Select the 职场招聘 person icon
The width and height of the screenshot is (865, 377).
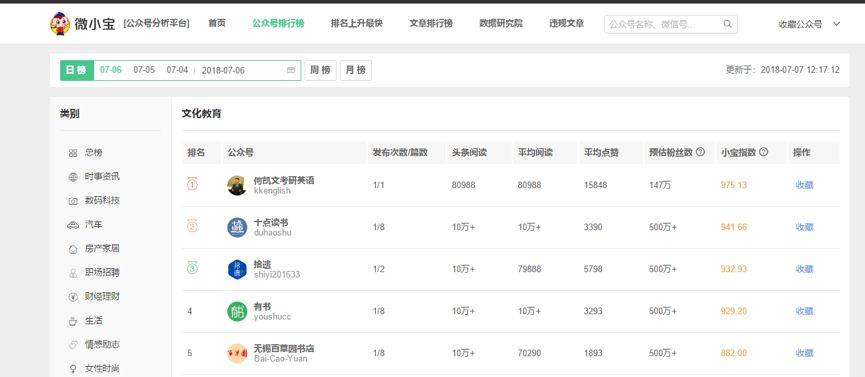73,273
